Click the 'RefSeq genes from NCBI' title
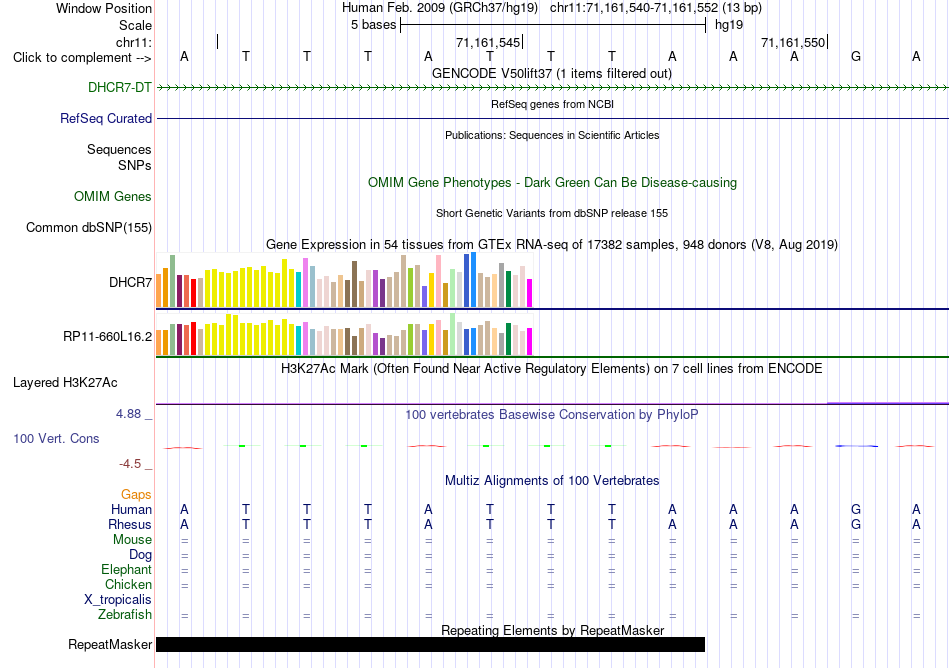950x668 pixels. coord(552,104)
